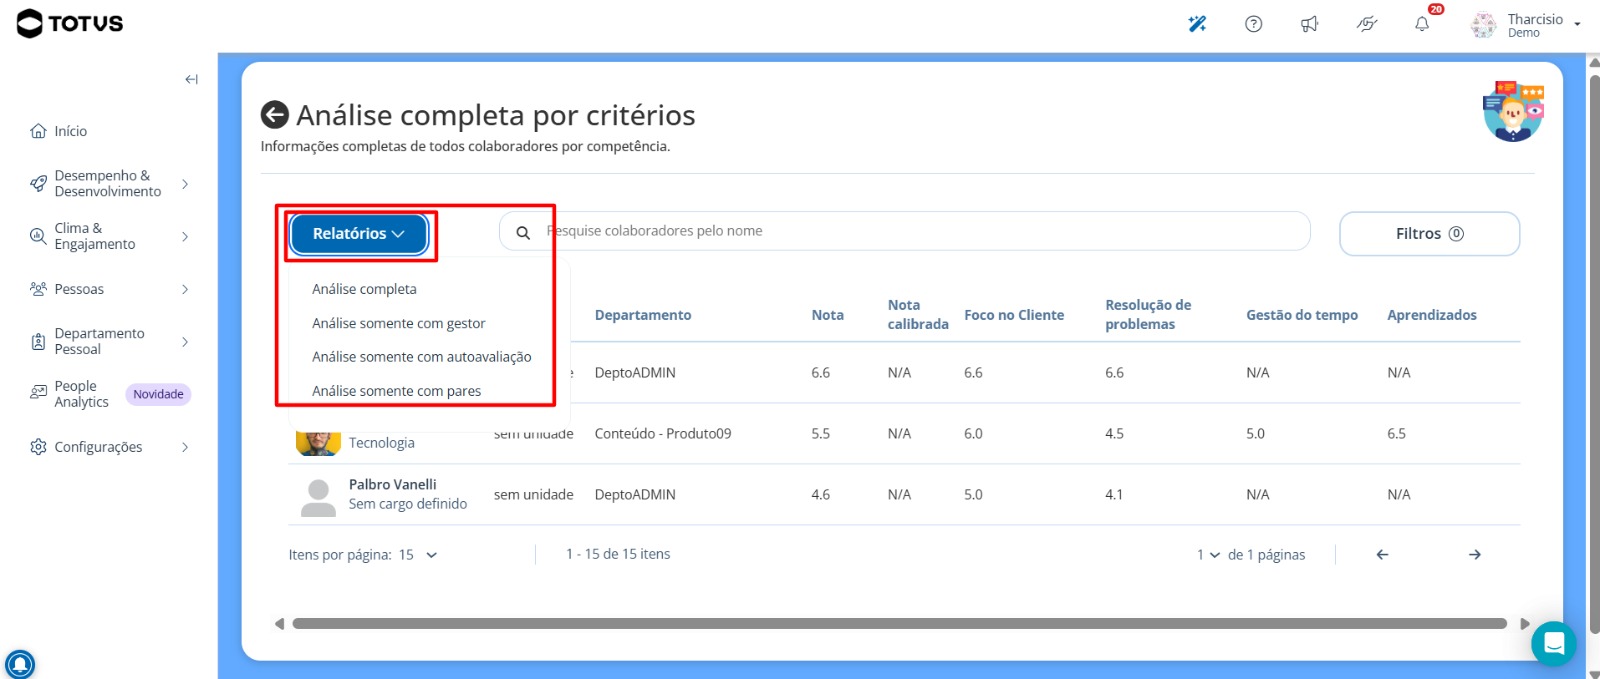Click the Relatórios button
1600x679 pixels.
point(359,234)
